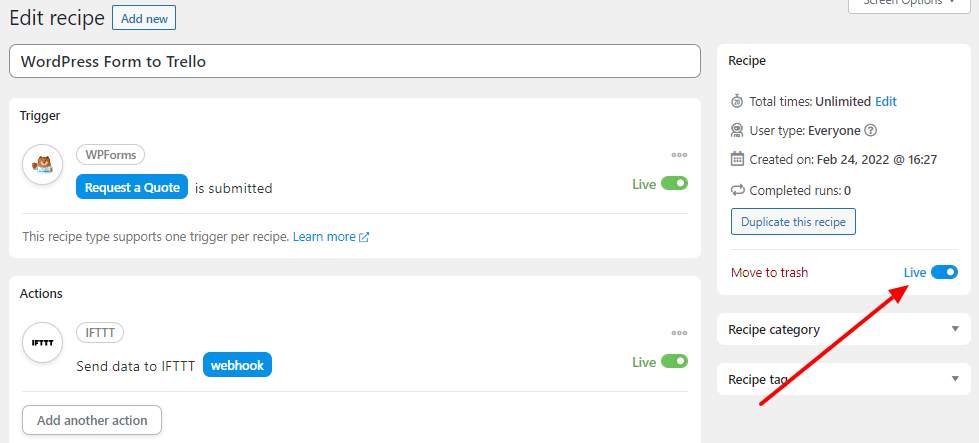Open the IFTTT action's three-dot menu

pyautogui.click(x=679, y=333)
